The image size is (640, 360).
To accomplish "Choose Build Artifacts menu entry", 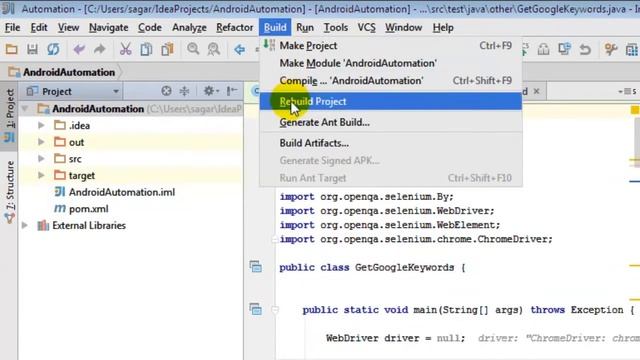I will pyautogui.click(x=391, y=143).
